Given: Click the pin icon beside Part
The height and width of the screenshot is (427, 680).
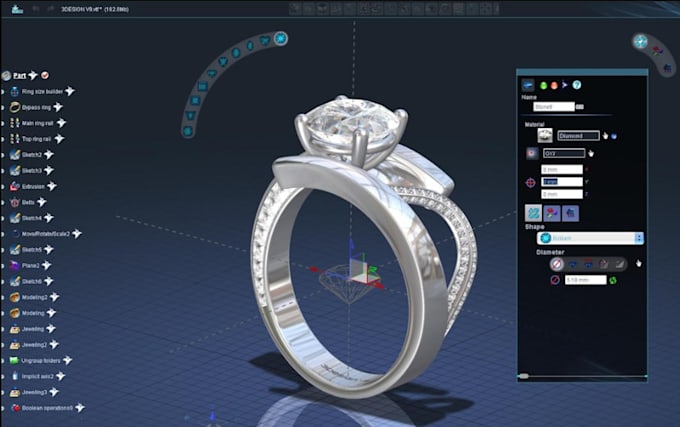Looking at the screenshot, I should click(33, 75).
